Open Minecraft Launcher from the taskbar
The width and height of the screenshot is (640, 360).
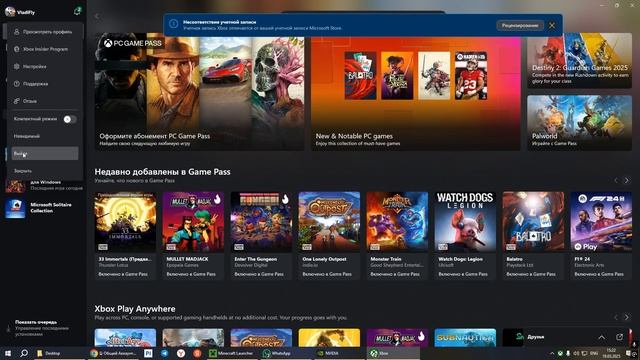(231, 353)
